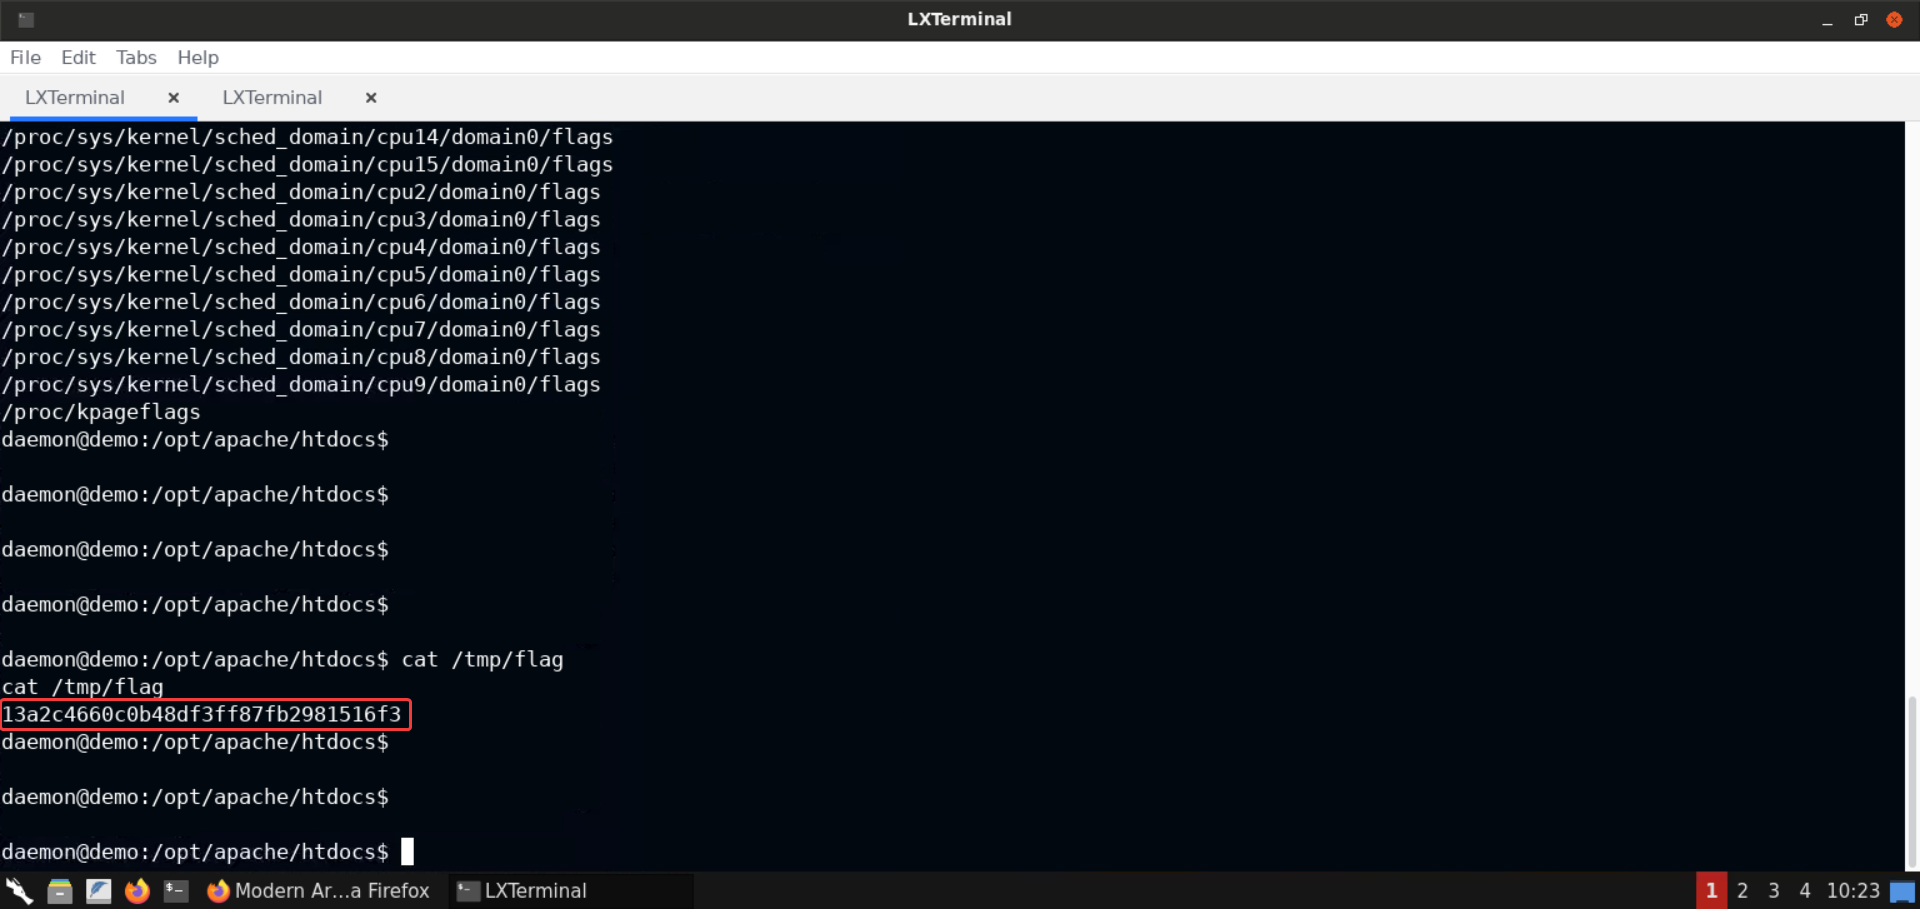The width and height of the screenshot is (1920, 909).
Task: Open the file manager from the taskbar
Action: click(x=60, y=890)
